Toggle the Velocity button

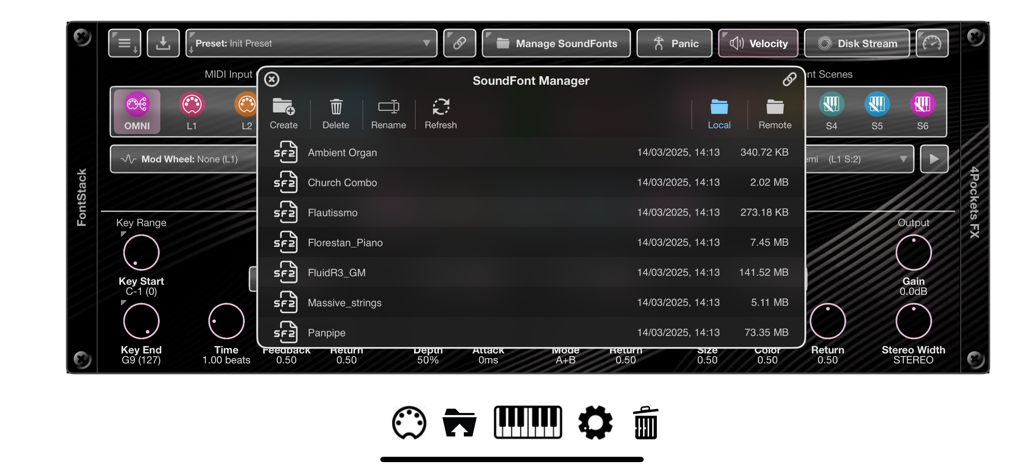pos(758,44)
